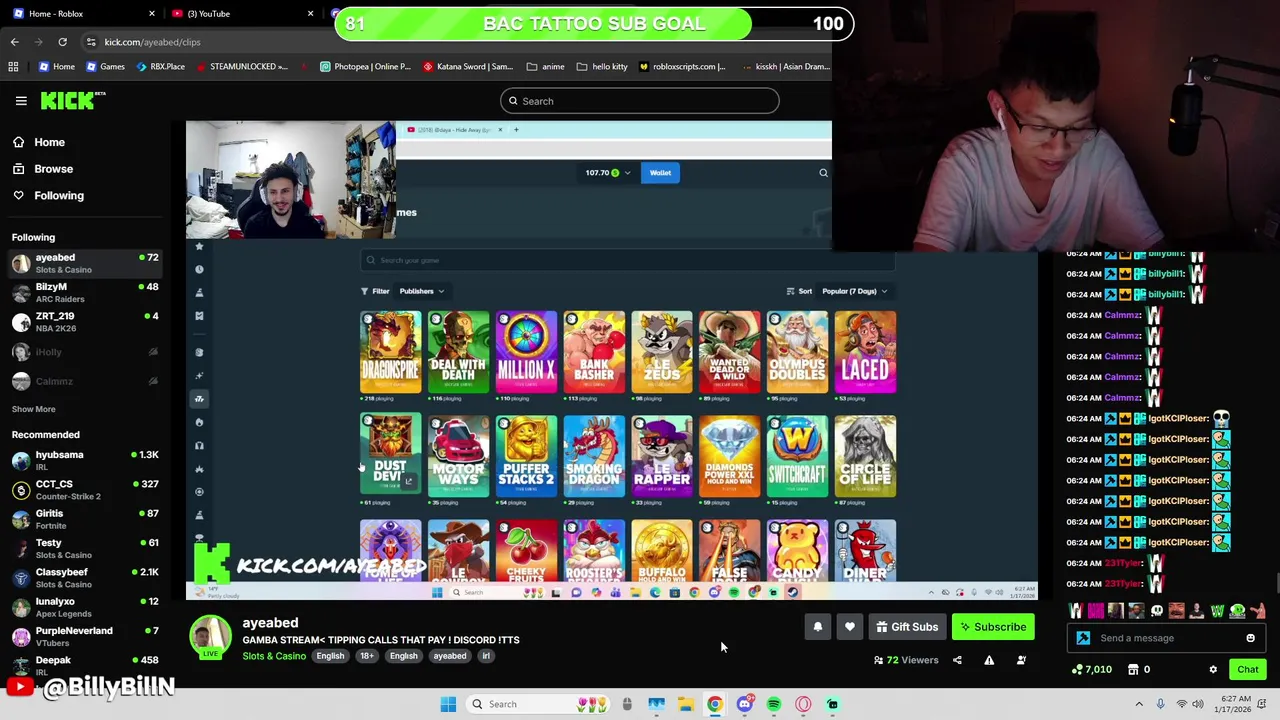This screenshot has width=1280, height=720.
Task: Open the STEAMUNLOCKED bookmark
Action: pos(242,67)
